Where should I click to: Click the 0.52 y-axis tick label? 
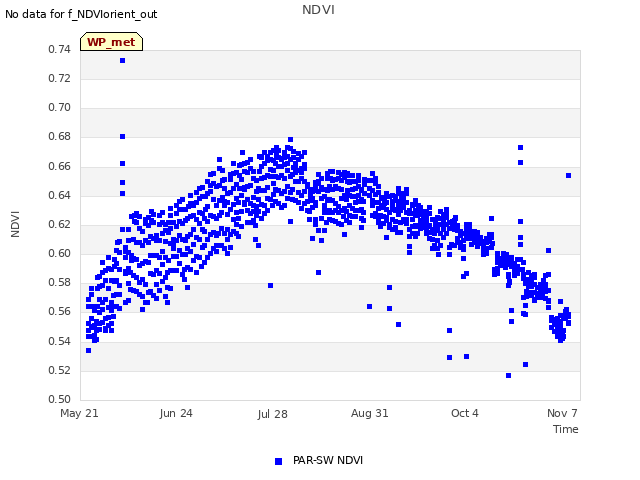60,370
